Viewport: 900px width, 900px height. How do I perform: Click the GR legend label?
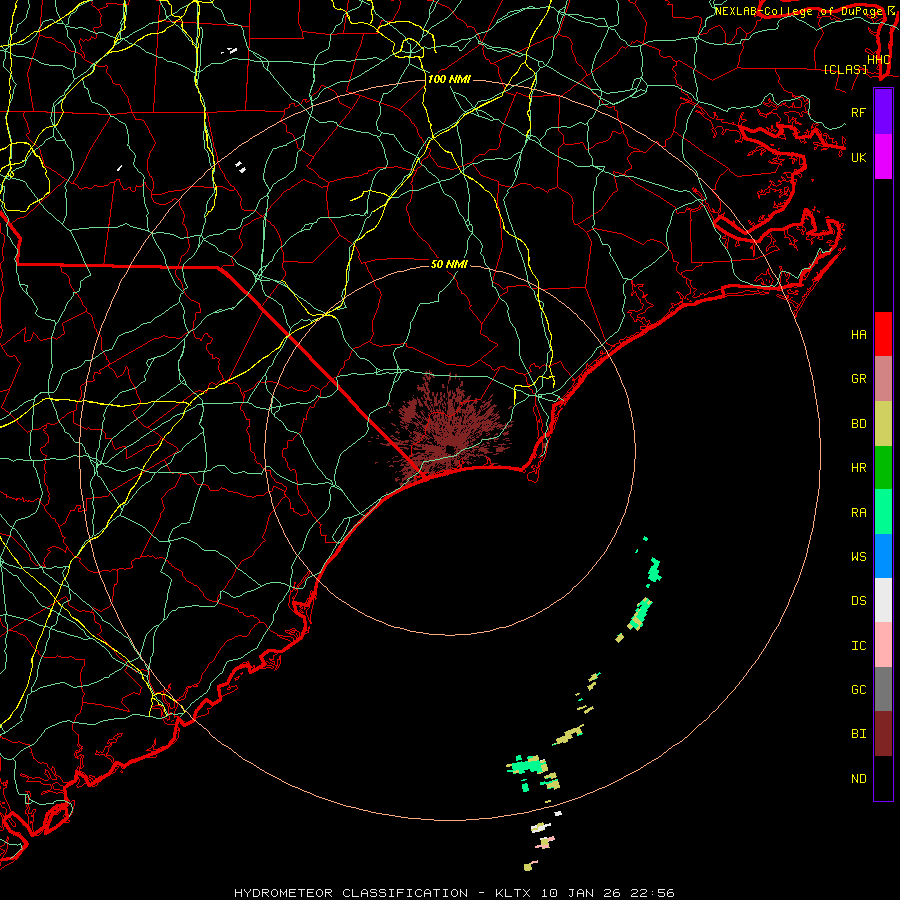tap(858, 379)
